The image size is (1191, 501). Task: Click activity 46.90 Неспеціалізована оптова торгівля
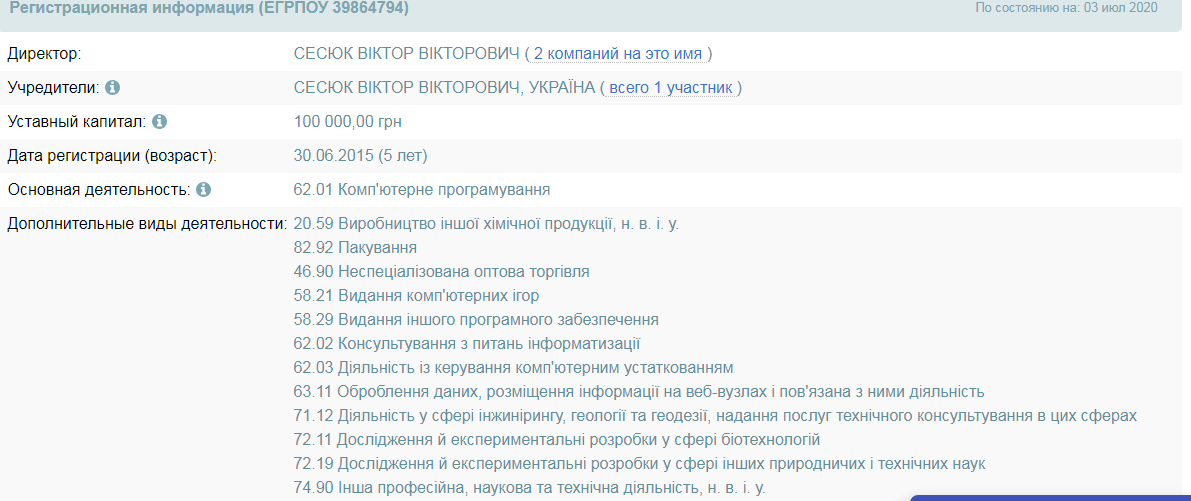(x=442, y=272)
